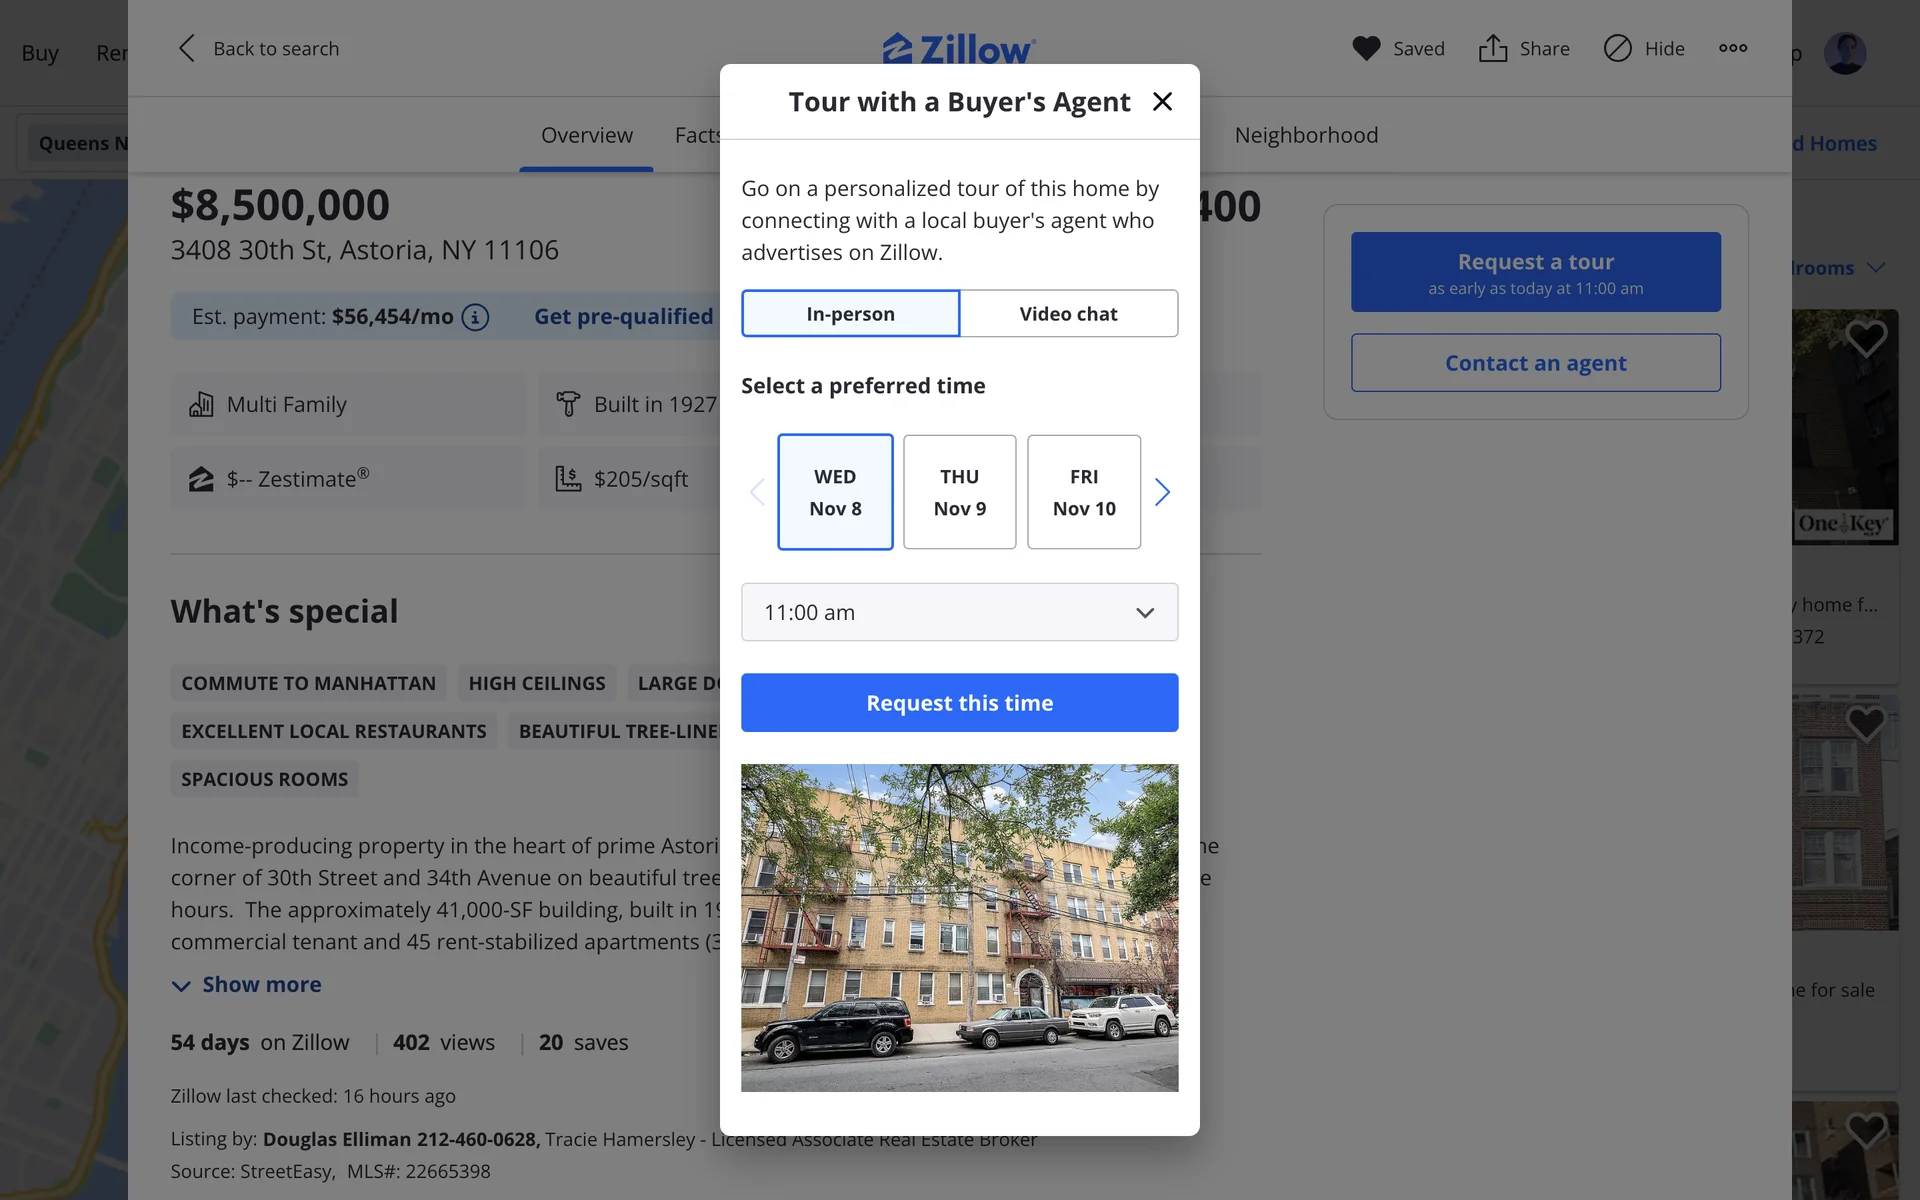1920x1200 pixels.
Task: Close the Tour with a Buyer's Agent dialog
Action: 1162,101
